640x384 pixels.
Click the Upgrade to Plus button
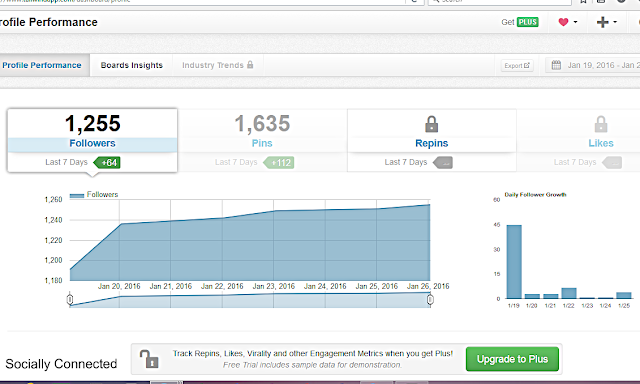[512, 359]
